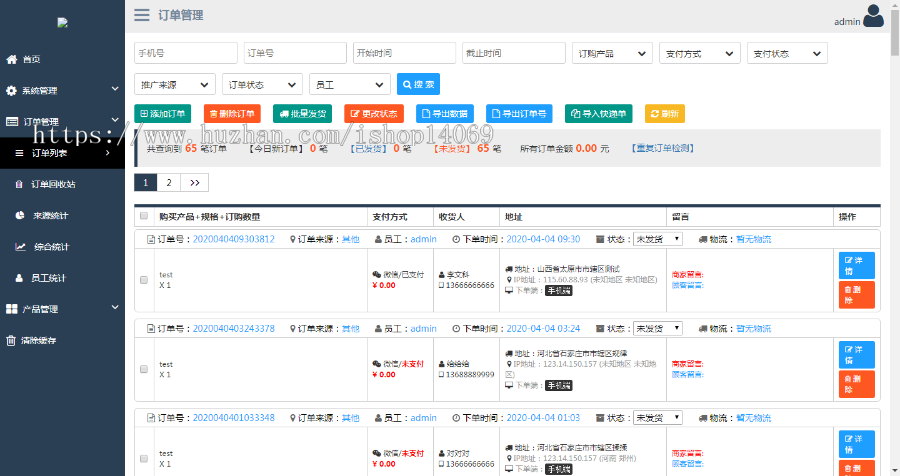Viewport: 900px width, 476px height.
Task: Go to page 2 of the order list
Action: pos(168,182)
